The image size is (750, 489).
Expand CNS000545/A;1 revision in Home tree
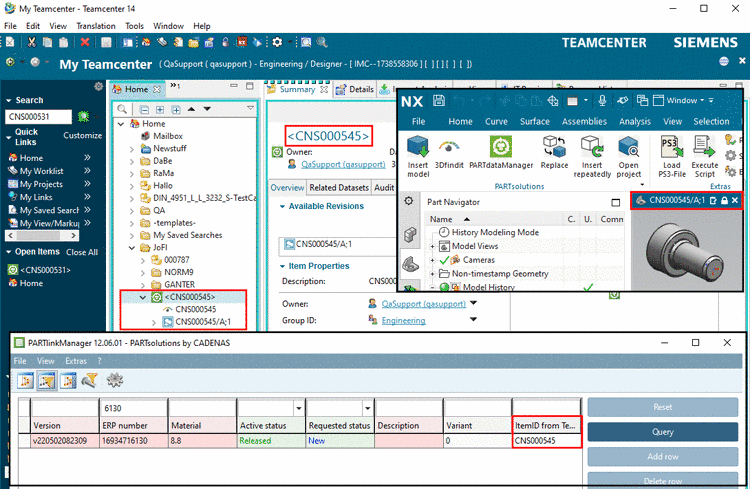pyautogui.click(x=154, y=322)
